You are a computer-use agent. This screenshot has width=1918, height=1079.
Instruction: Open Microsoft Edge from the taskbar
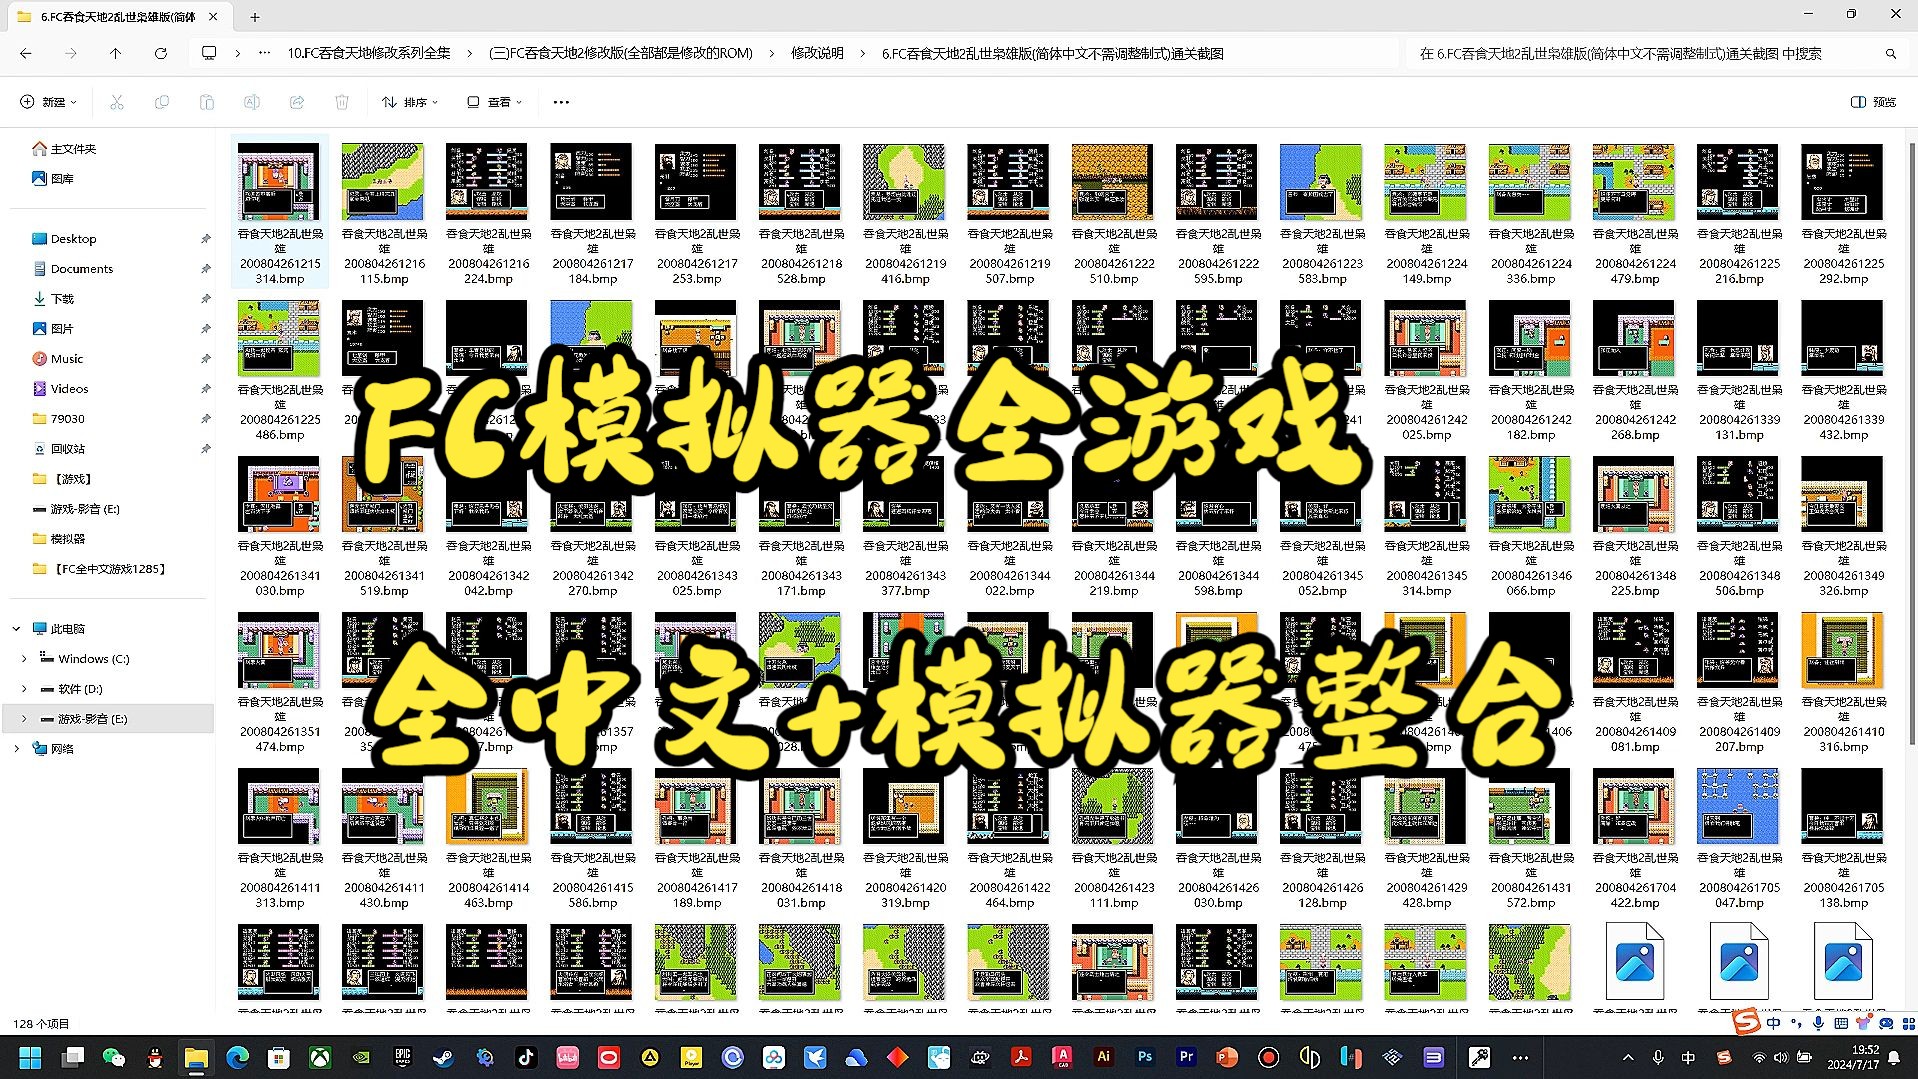[x=237, y=1057]
